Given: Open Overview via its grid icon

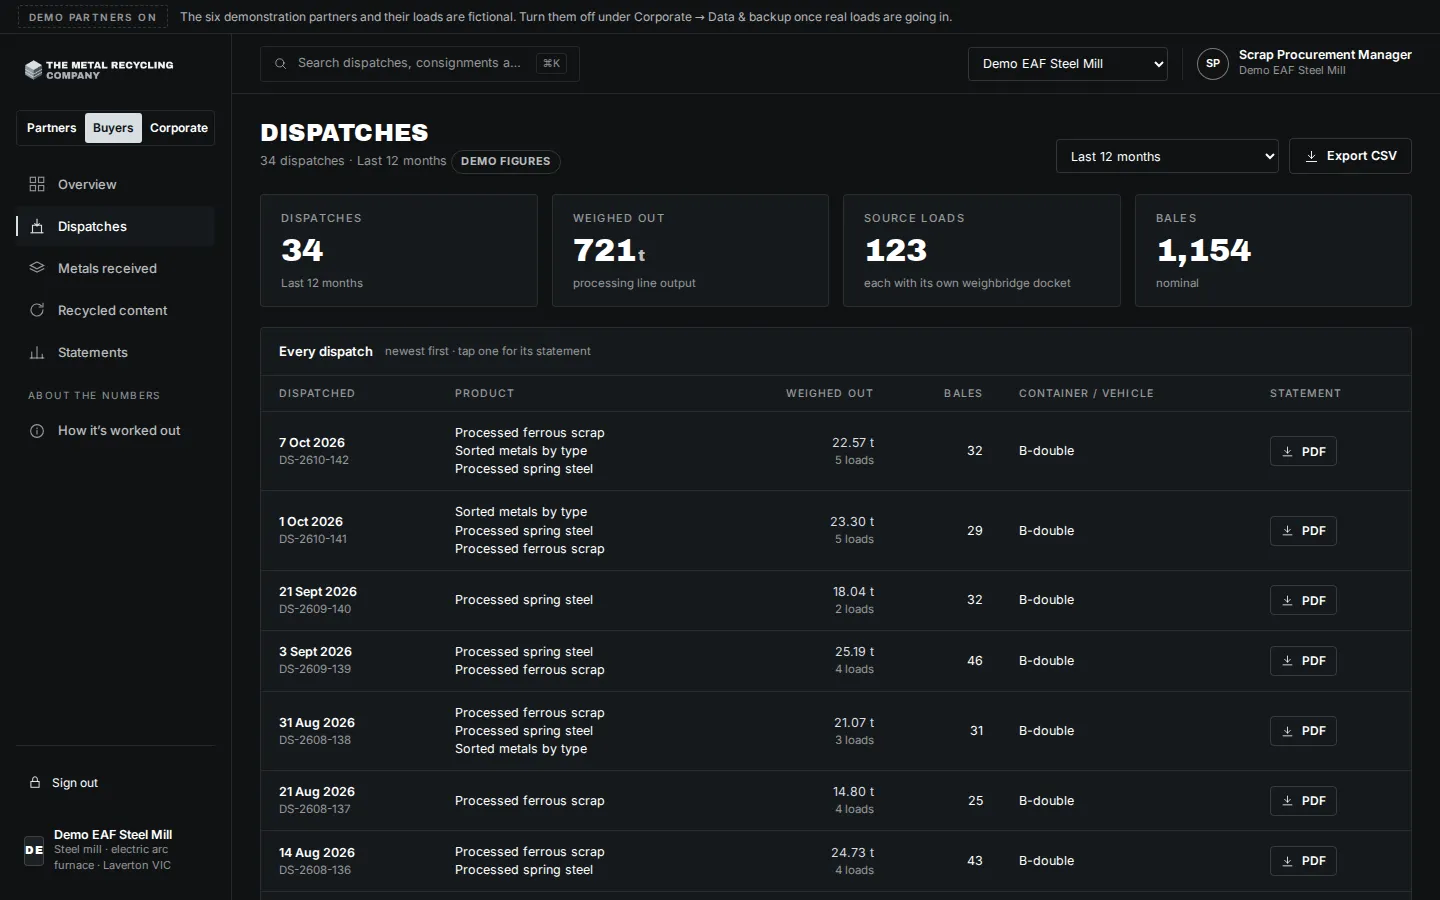Looking at the screenshot, I should 37,184.
